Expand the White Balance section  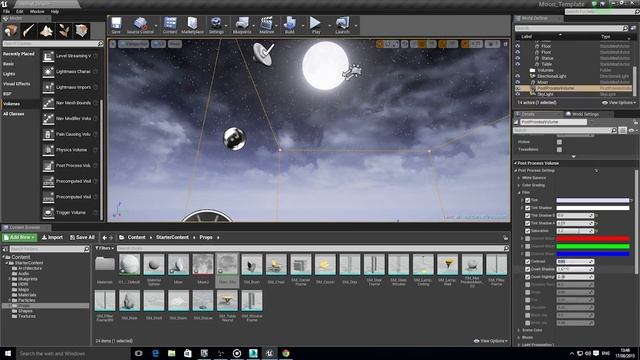click(519, 178)
